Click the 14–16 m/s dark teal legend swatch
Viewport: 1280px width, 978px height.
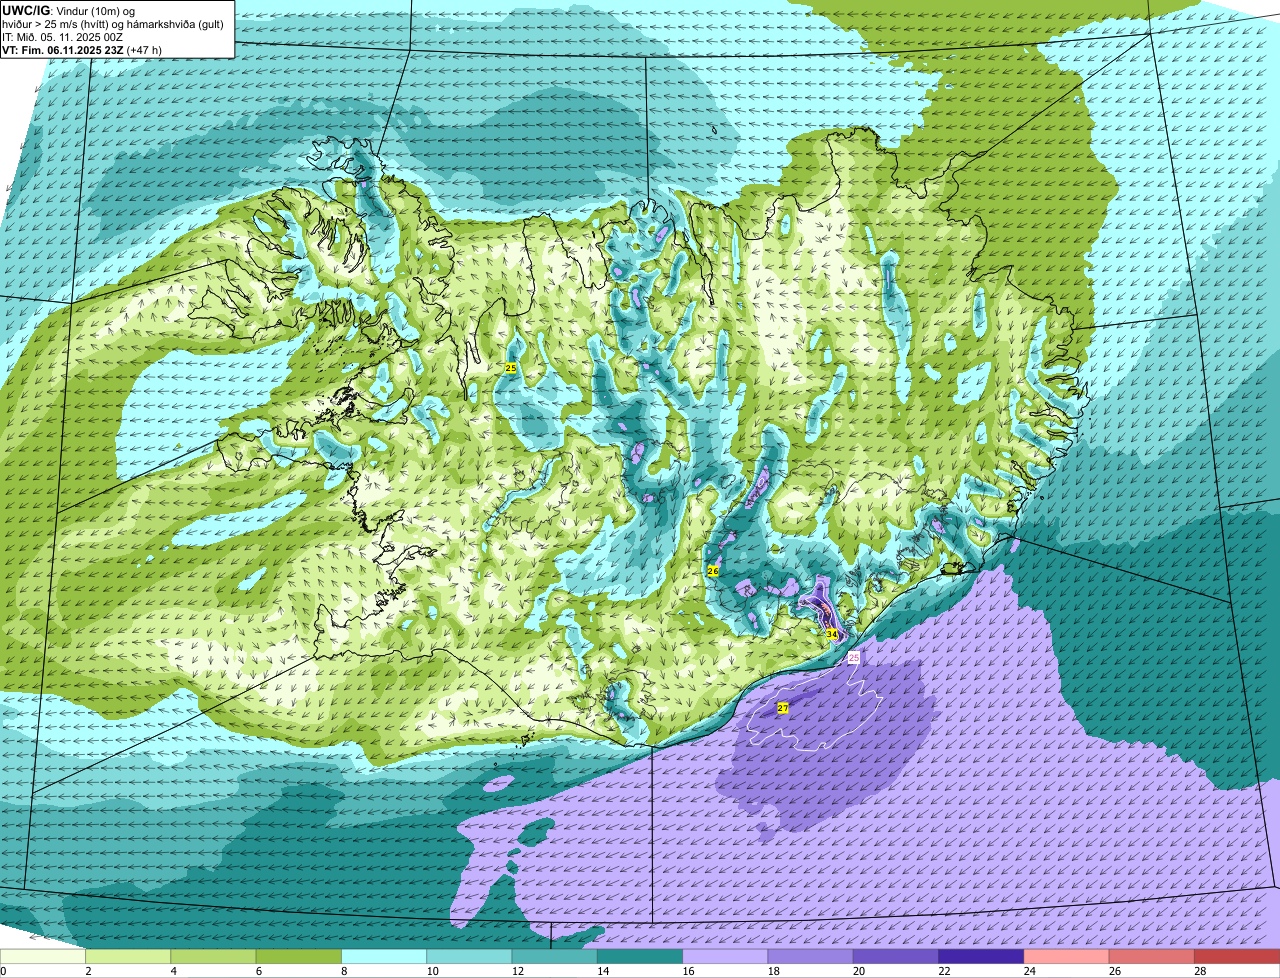coord(640,957)
